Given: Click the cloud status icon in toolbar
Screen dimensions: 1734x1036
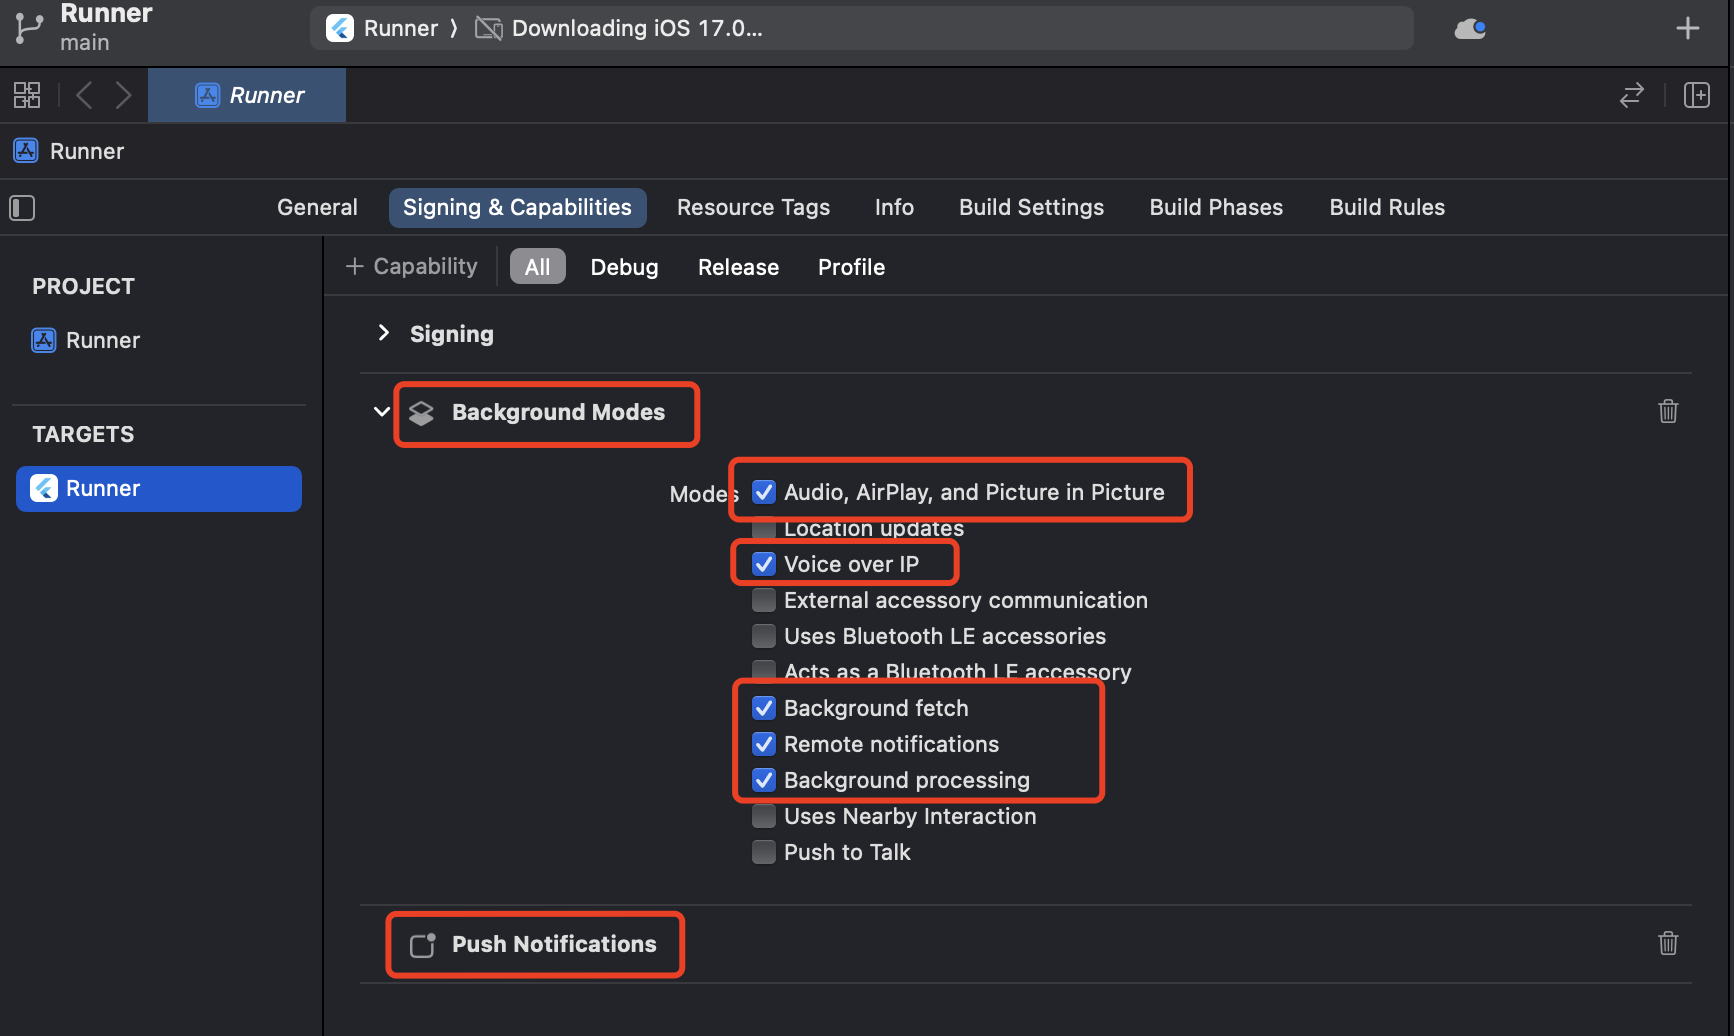Looking at the screenshot, I should [x=1469, y=29].
